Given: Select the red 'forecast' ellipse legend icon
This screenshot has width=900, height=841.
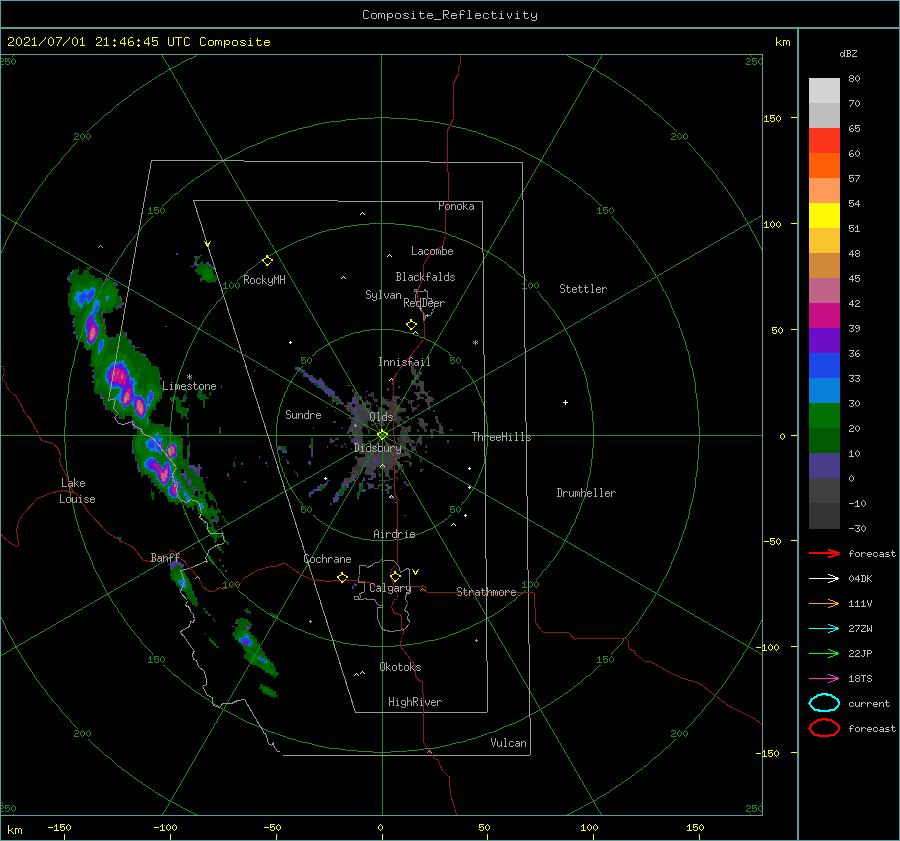Looking at the screenshot, I should coord(824,728).
